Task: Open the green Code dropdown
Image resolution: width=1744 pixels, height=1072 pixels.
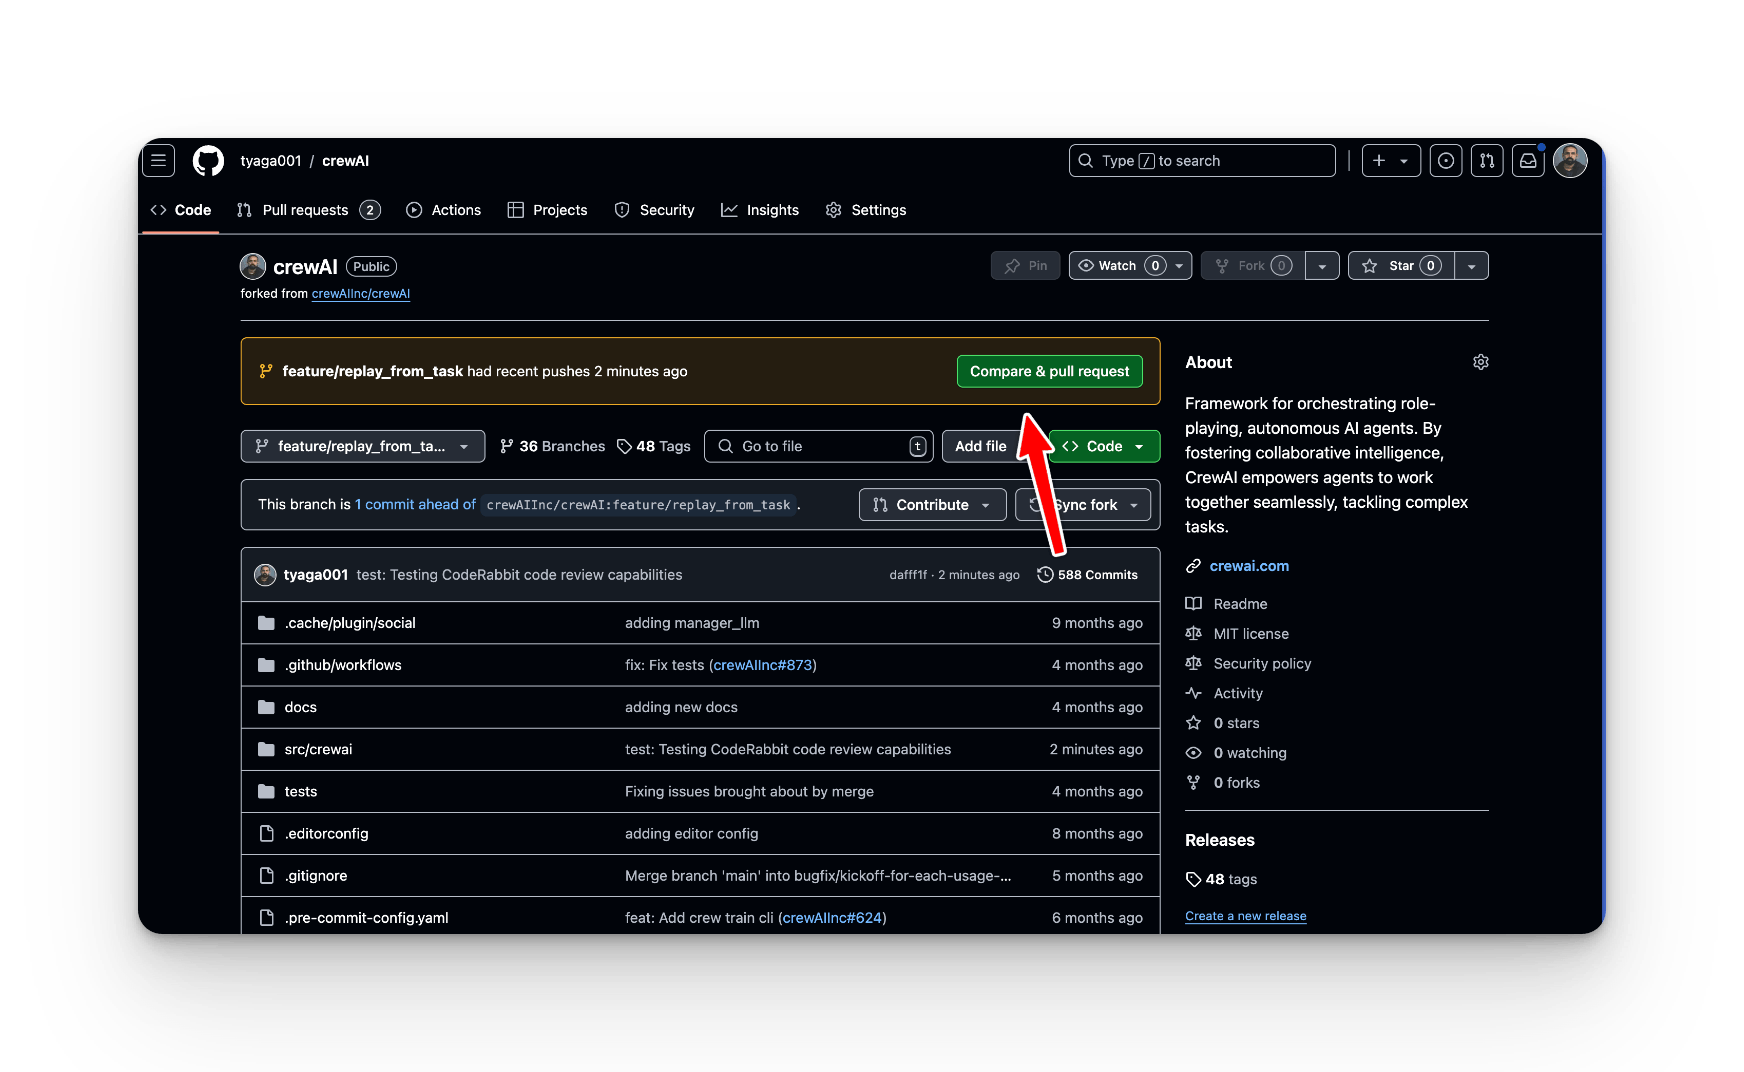Action: click(x=1105, y=446)
